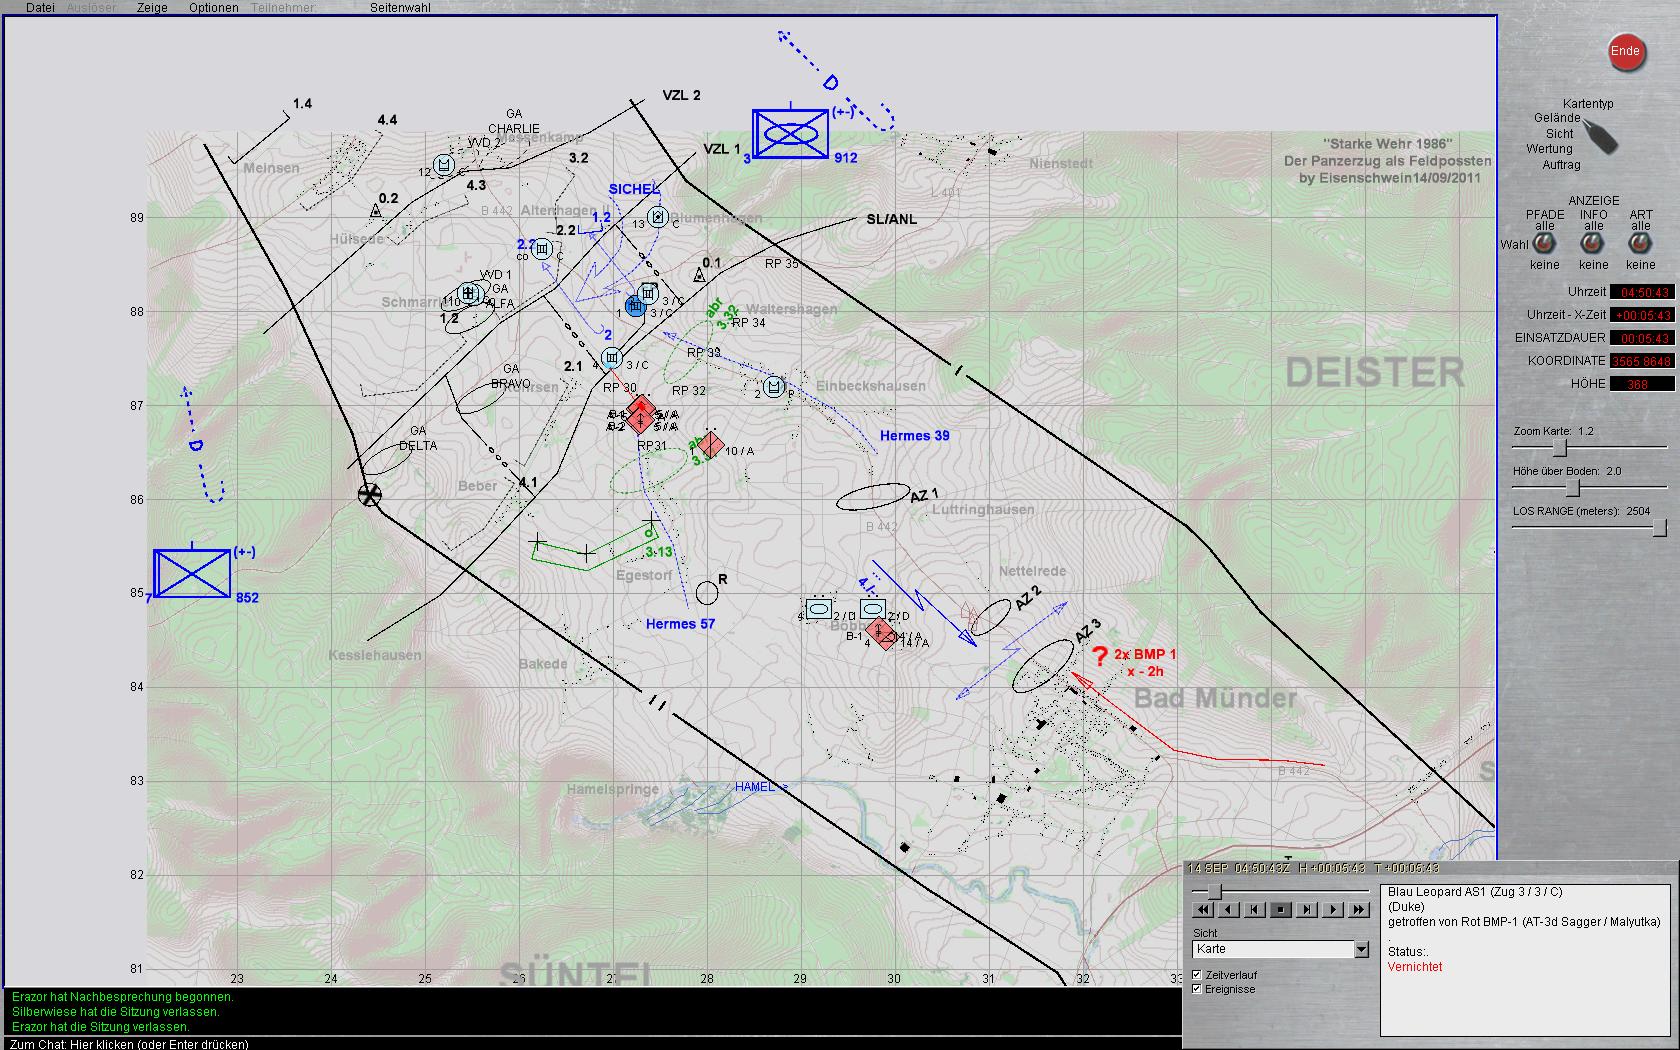Click the stop playback button

tap(1281, 910)
